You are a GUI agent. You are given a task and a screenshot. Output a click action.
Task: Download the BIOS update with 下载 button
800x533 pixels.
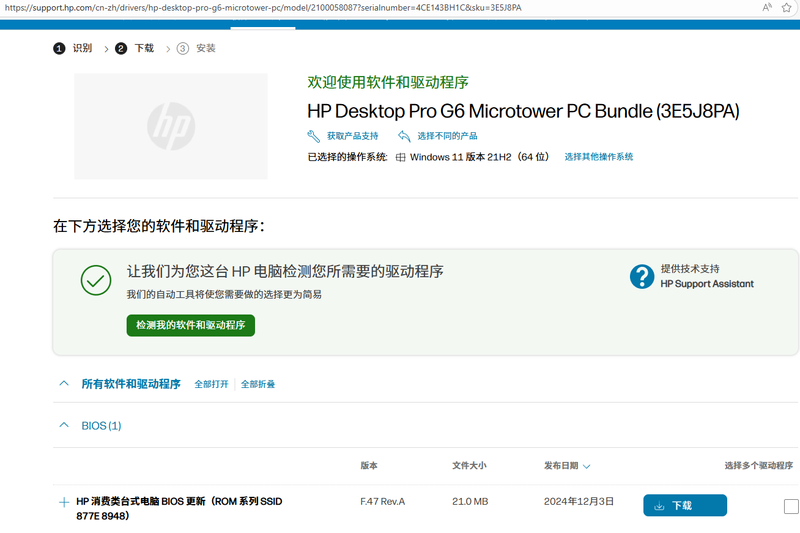click(x=684, y=506)
